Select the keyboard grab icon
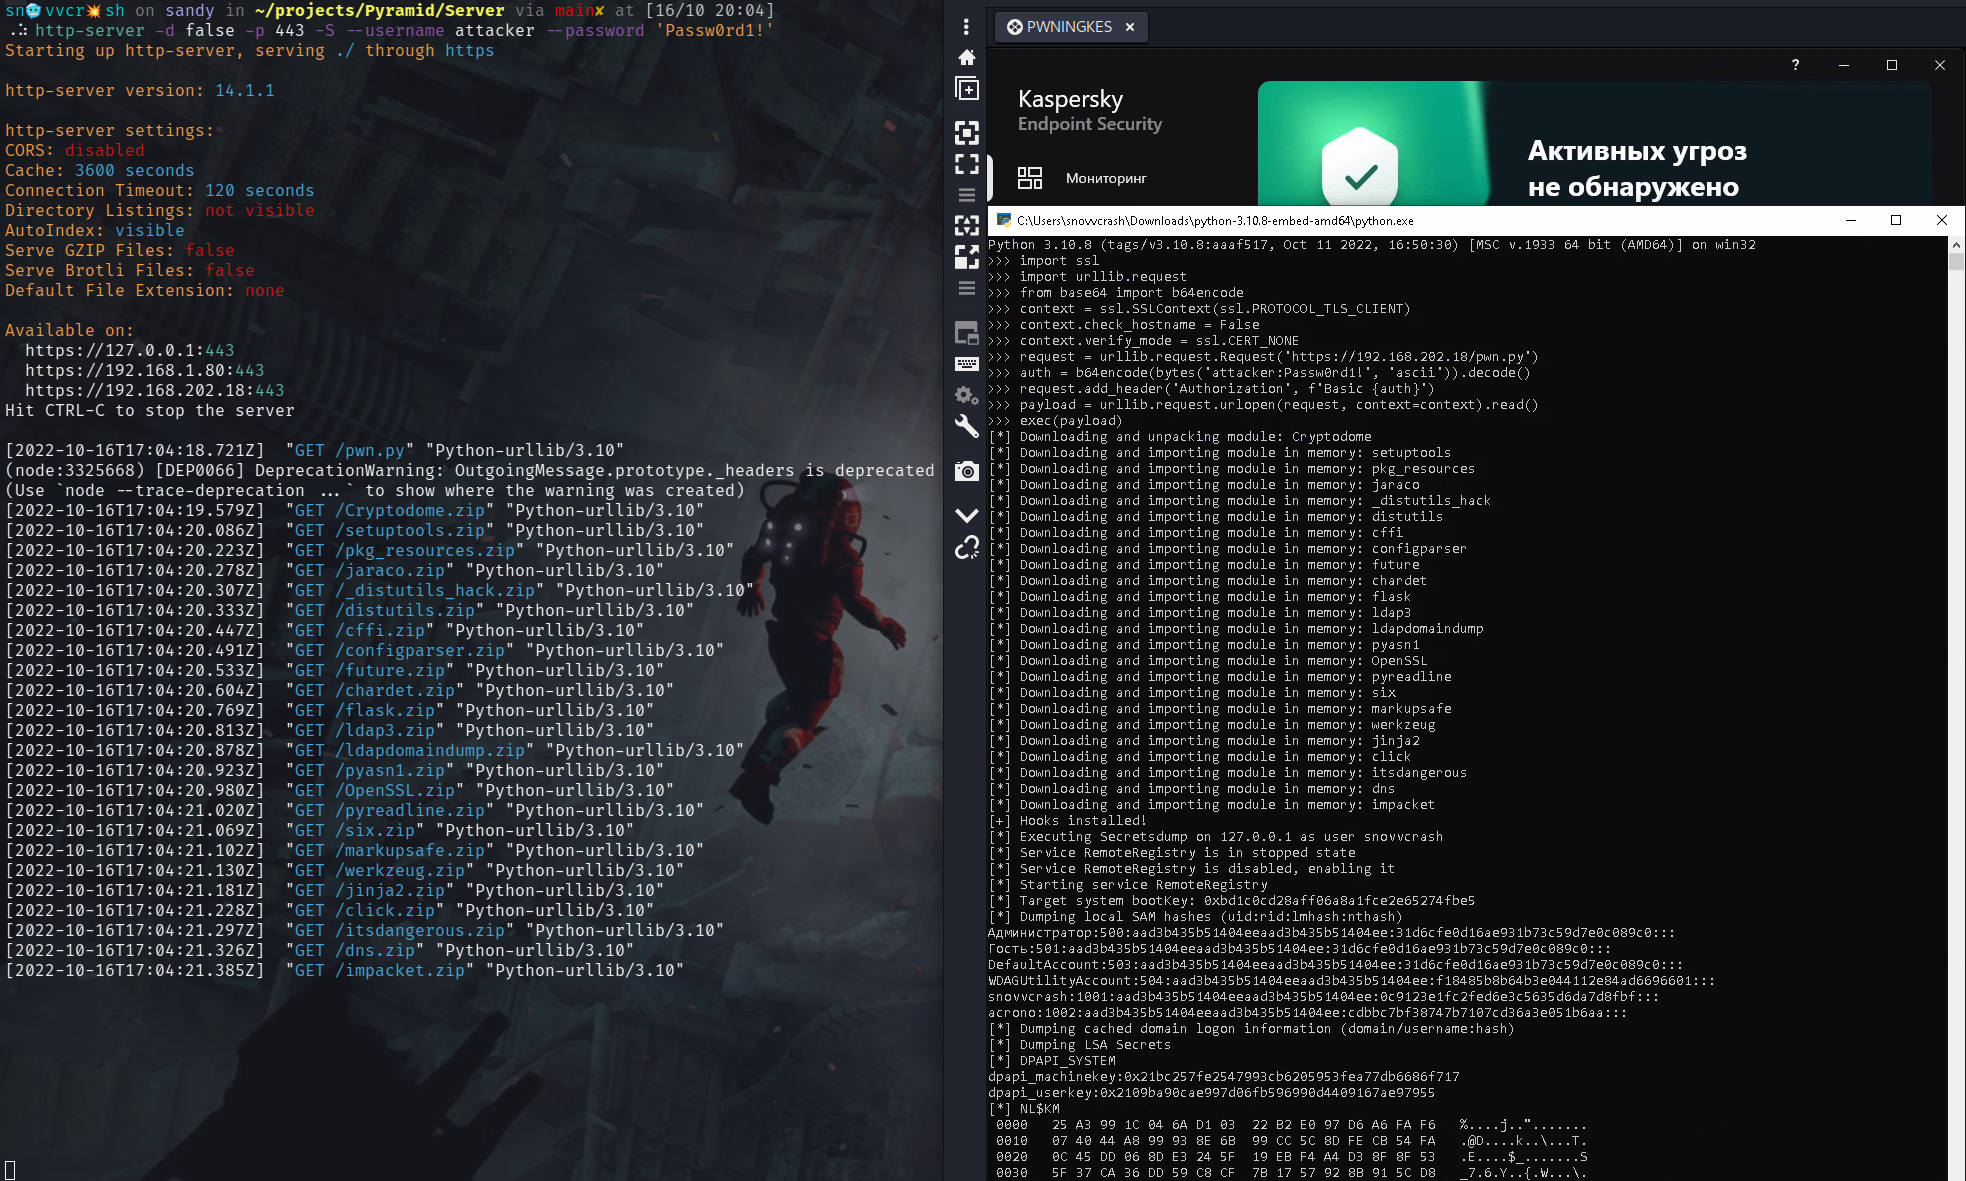Screen dimensions: 1966x1181 point(967,364)
